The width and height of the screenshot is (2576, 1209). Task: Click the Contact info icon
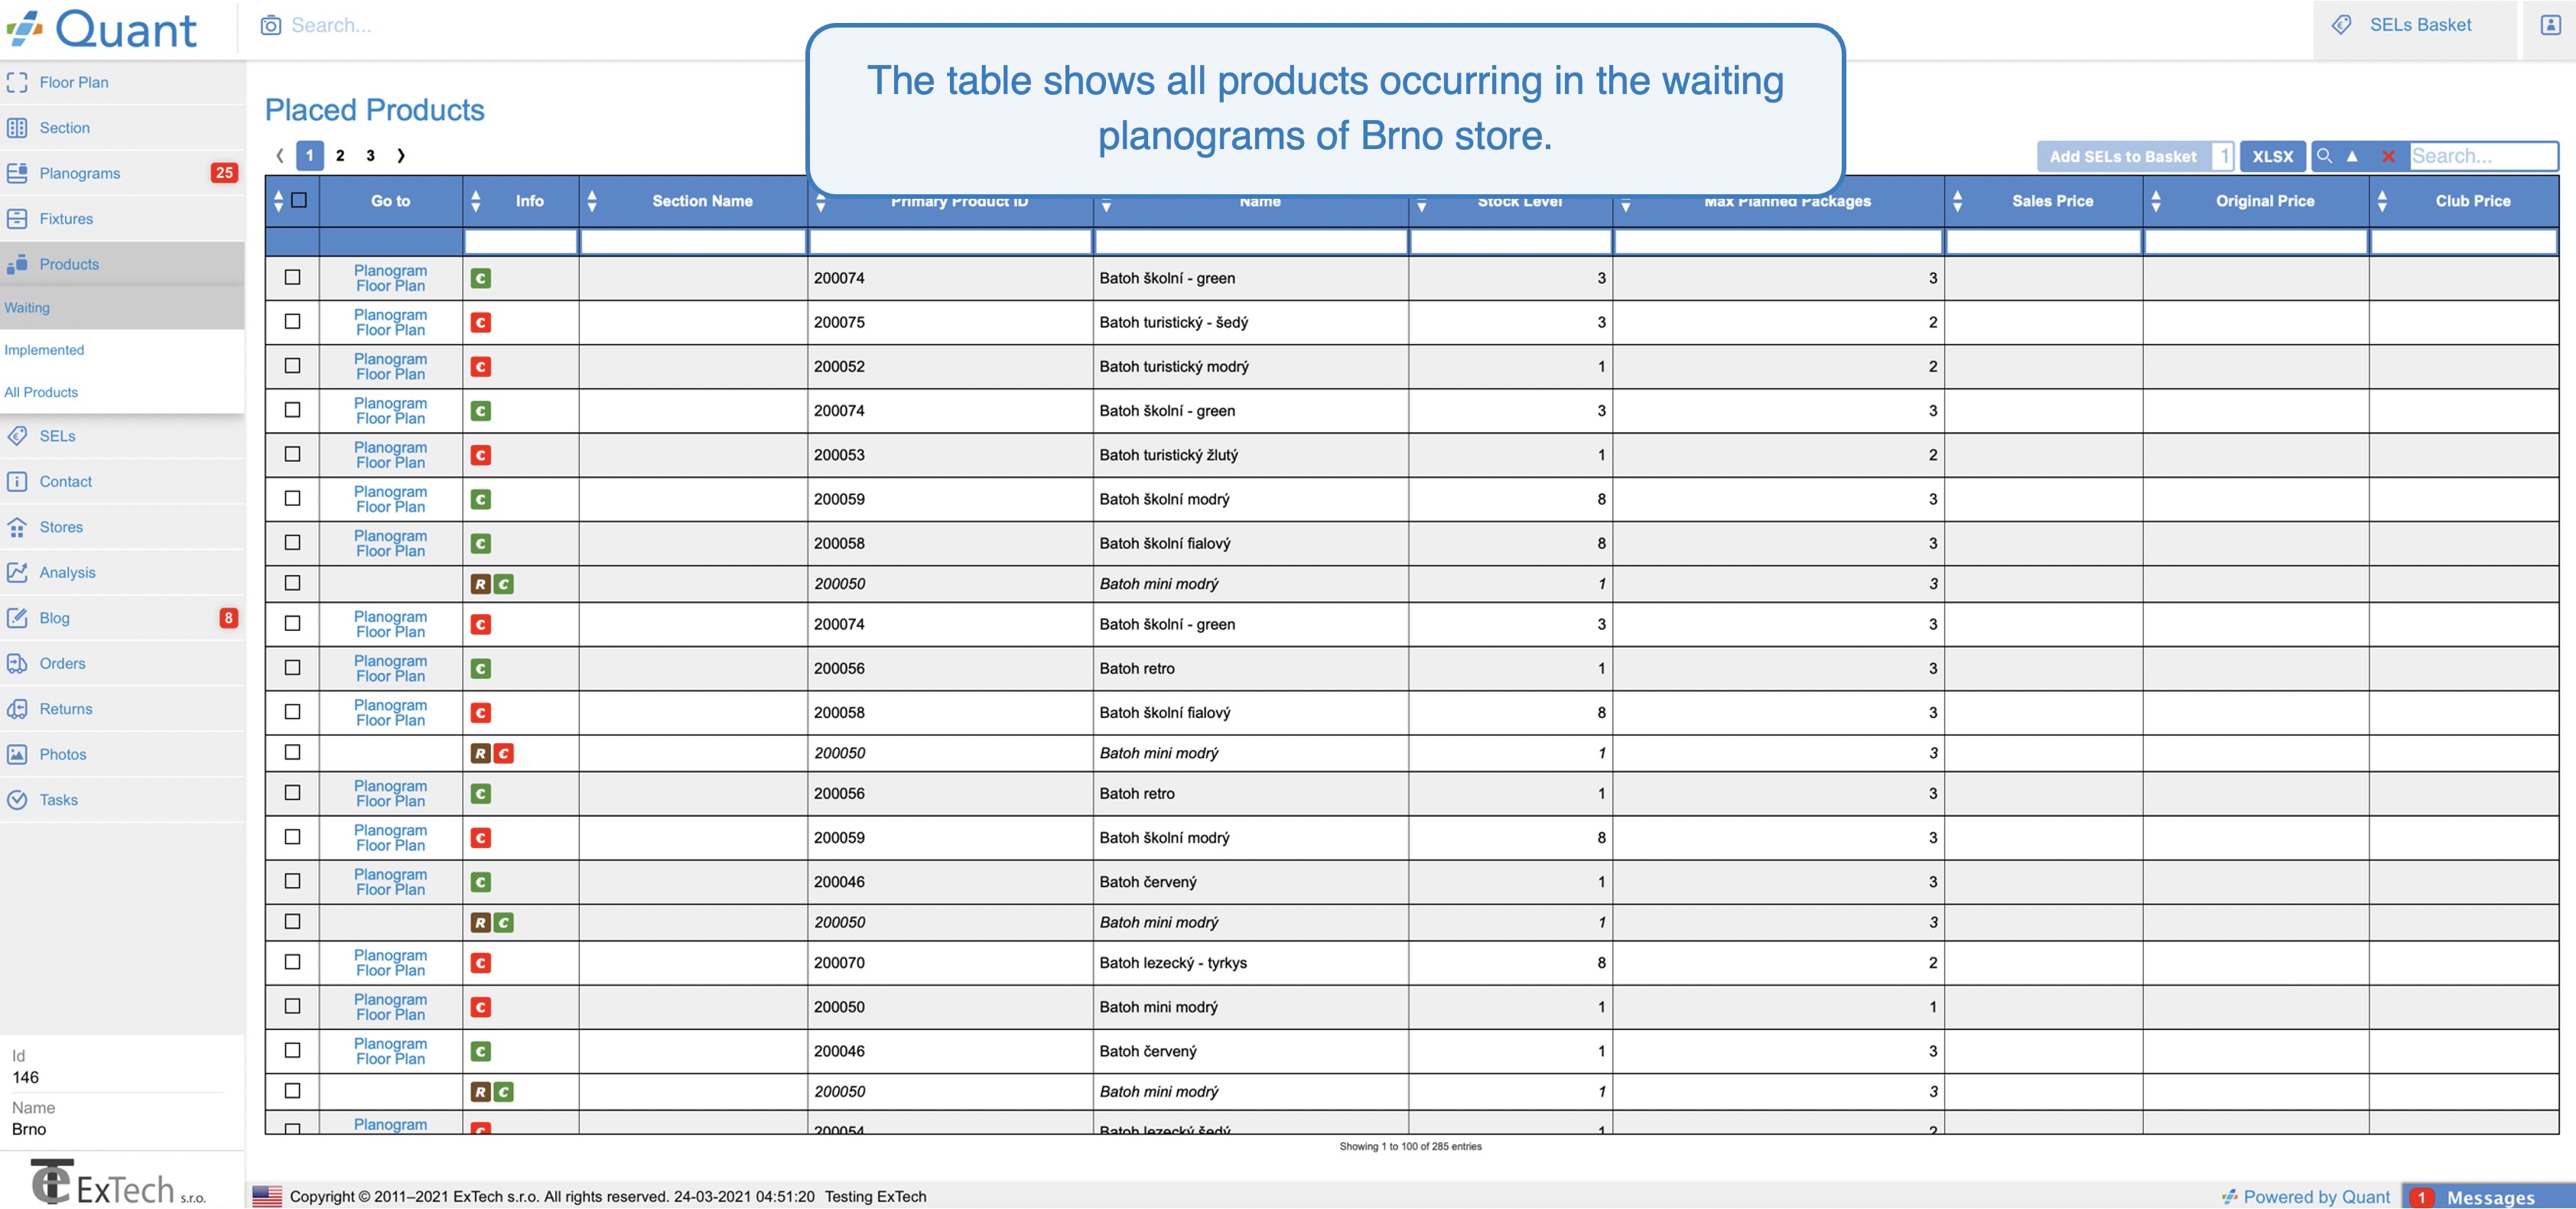tap(17, 481)
